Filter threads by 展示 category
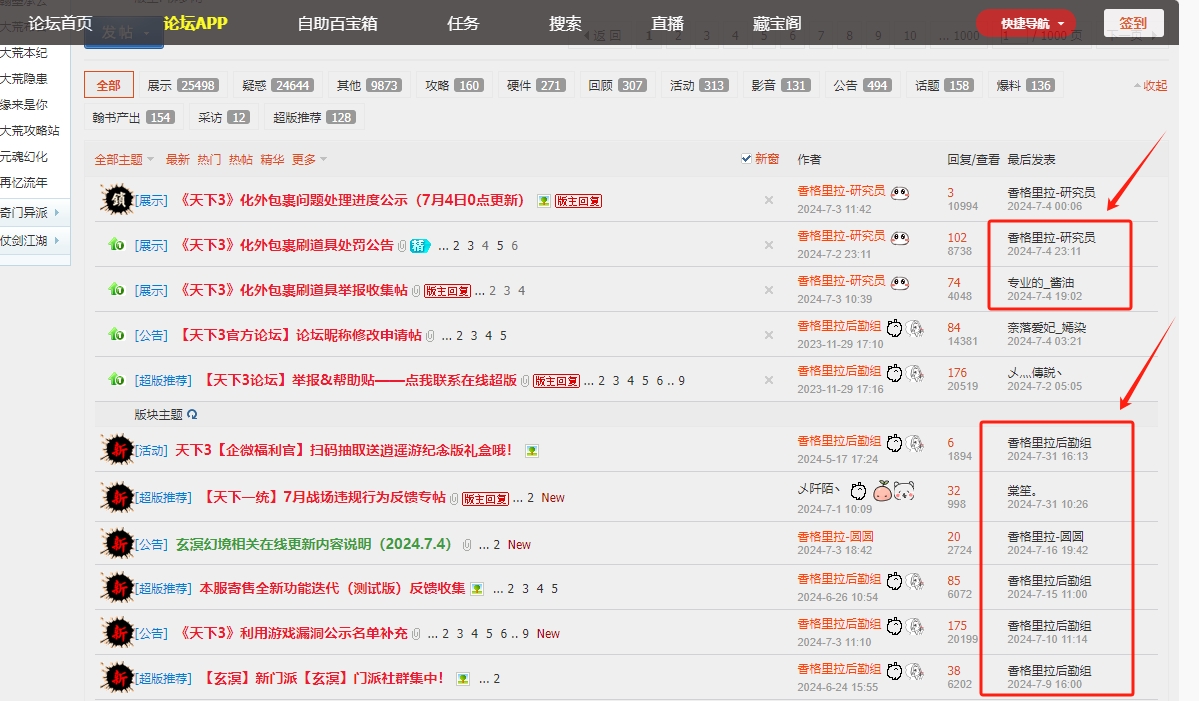This screenshot has width=1199, height=701. 182,86
